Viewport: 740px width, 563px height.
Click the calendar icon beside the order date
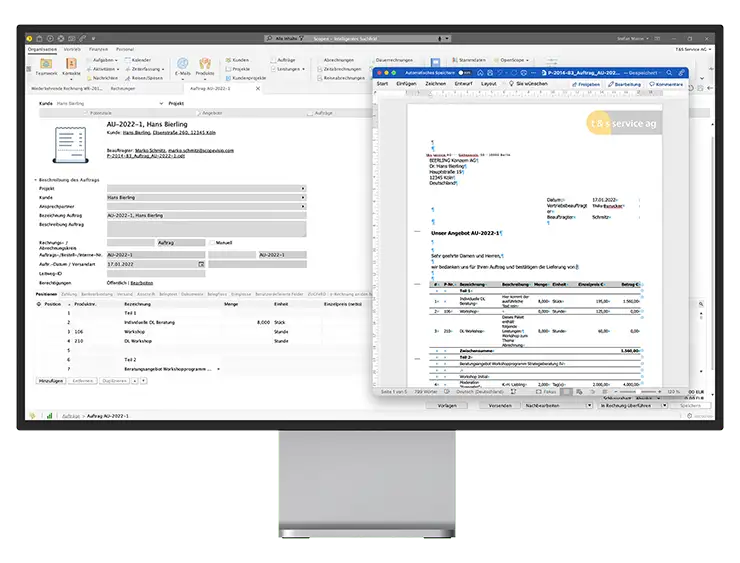point(201,265)
